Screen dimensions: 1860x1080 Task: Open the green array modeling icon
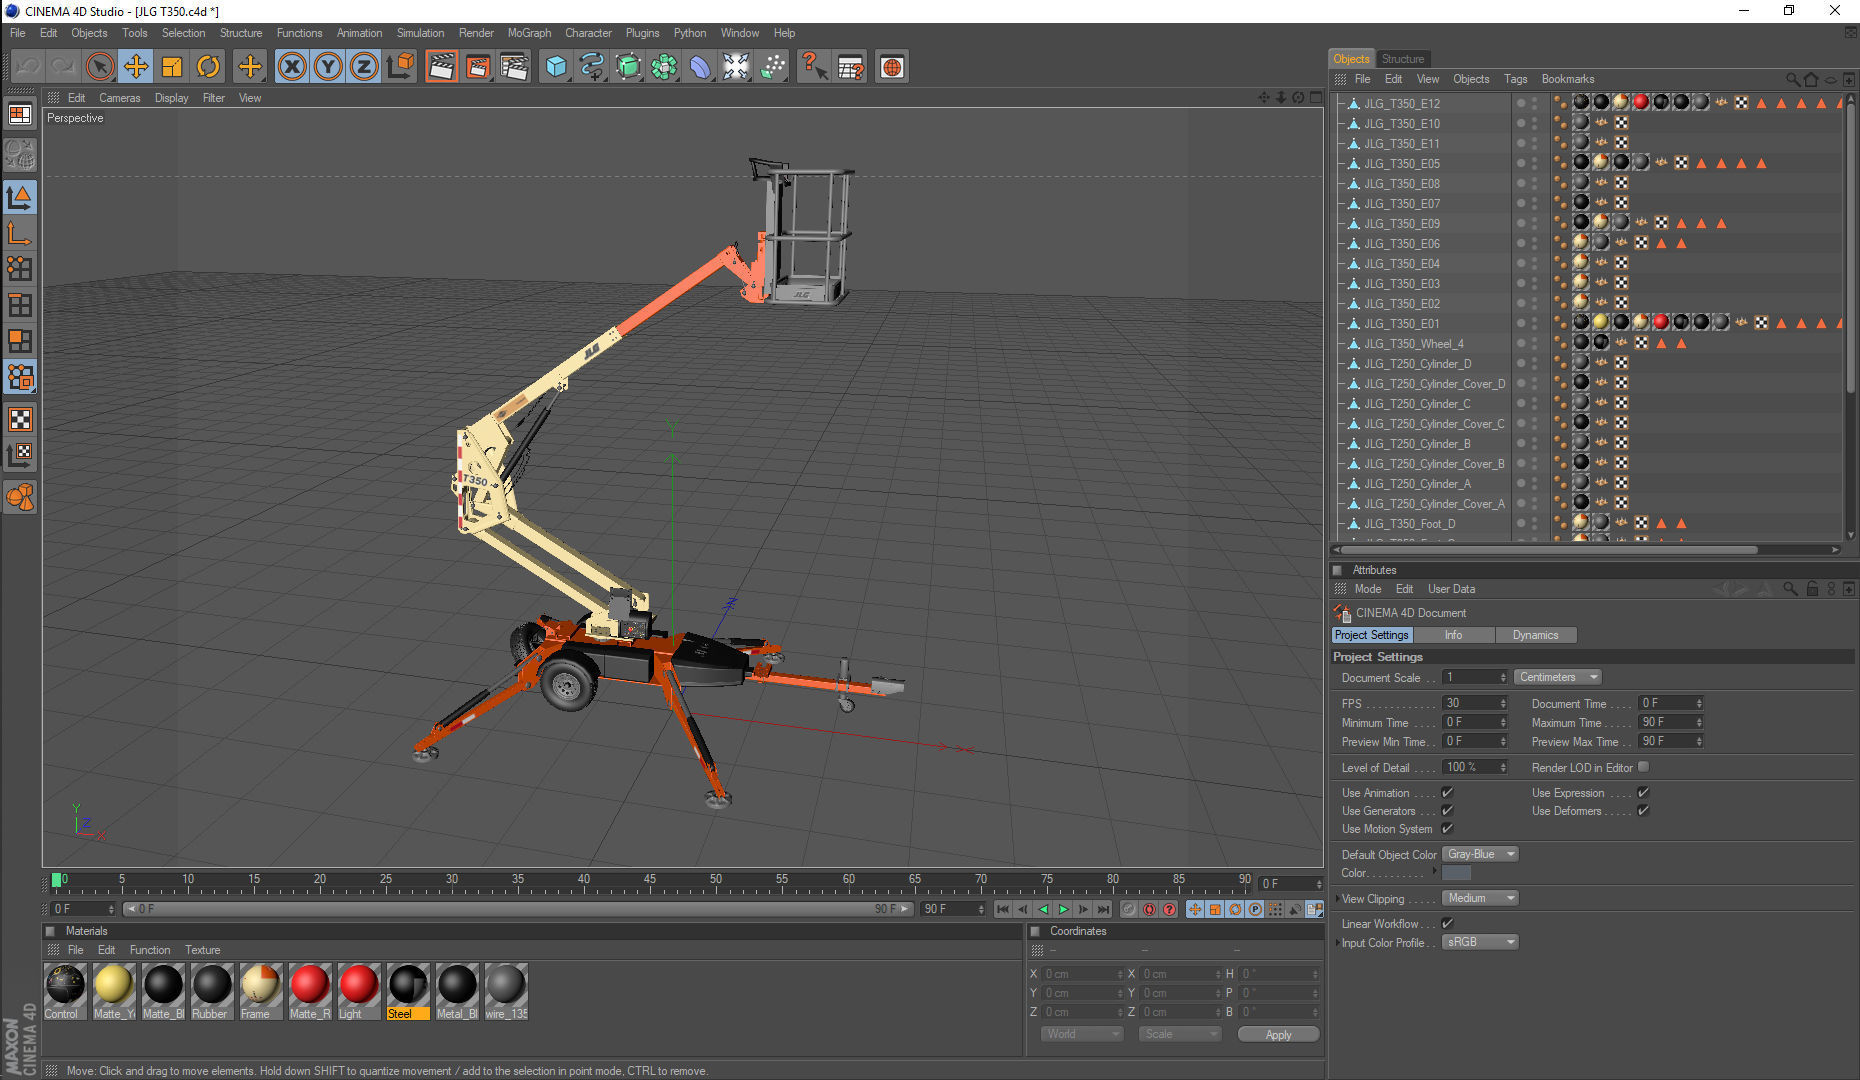point(664,67)
